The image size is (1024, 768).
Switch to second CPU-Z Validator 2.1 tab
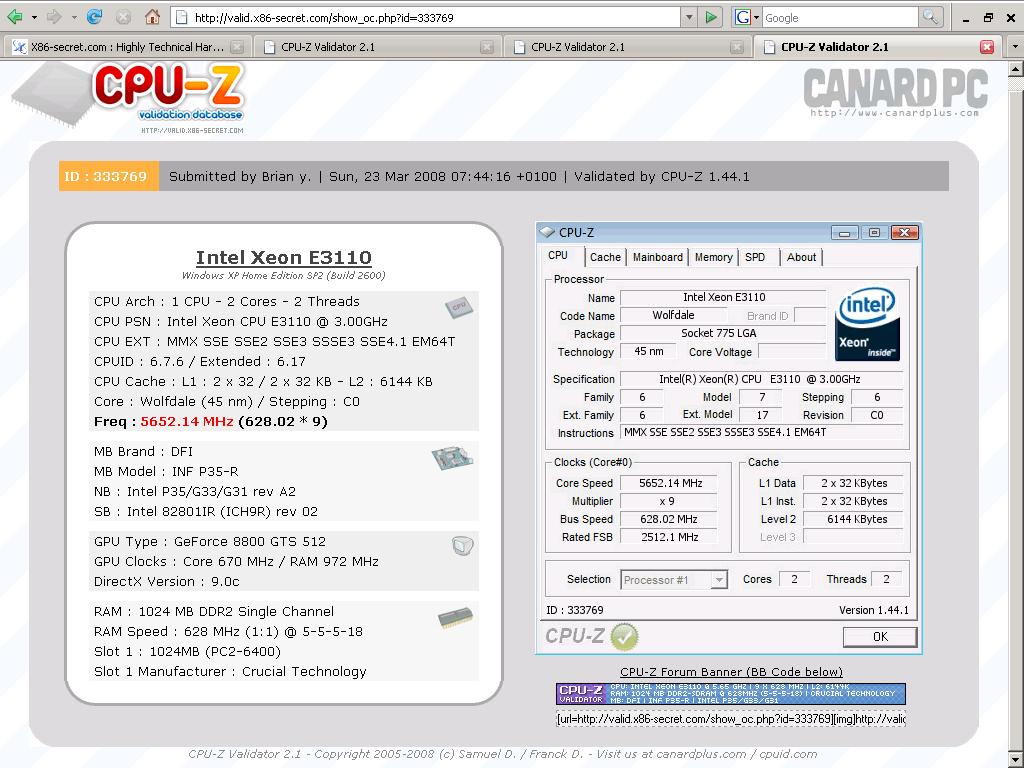tap(378, 47)
